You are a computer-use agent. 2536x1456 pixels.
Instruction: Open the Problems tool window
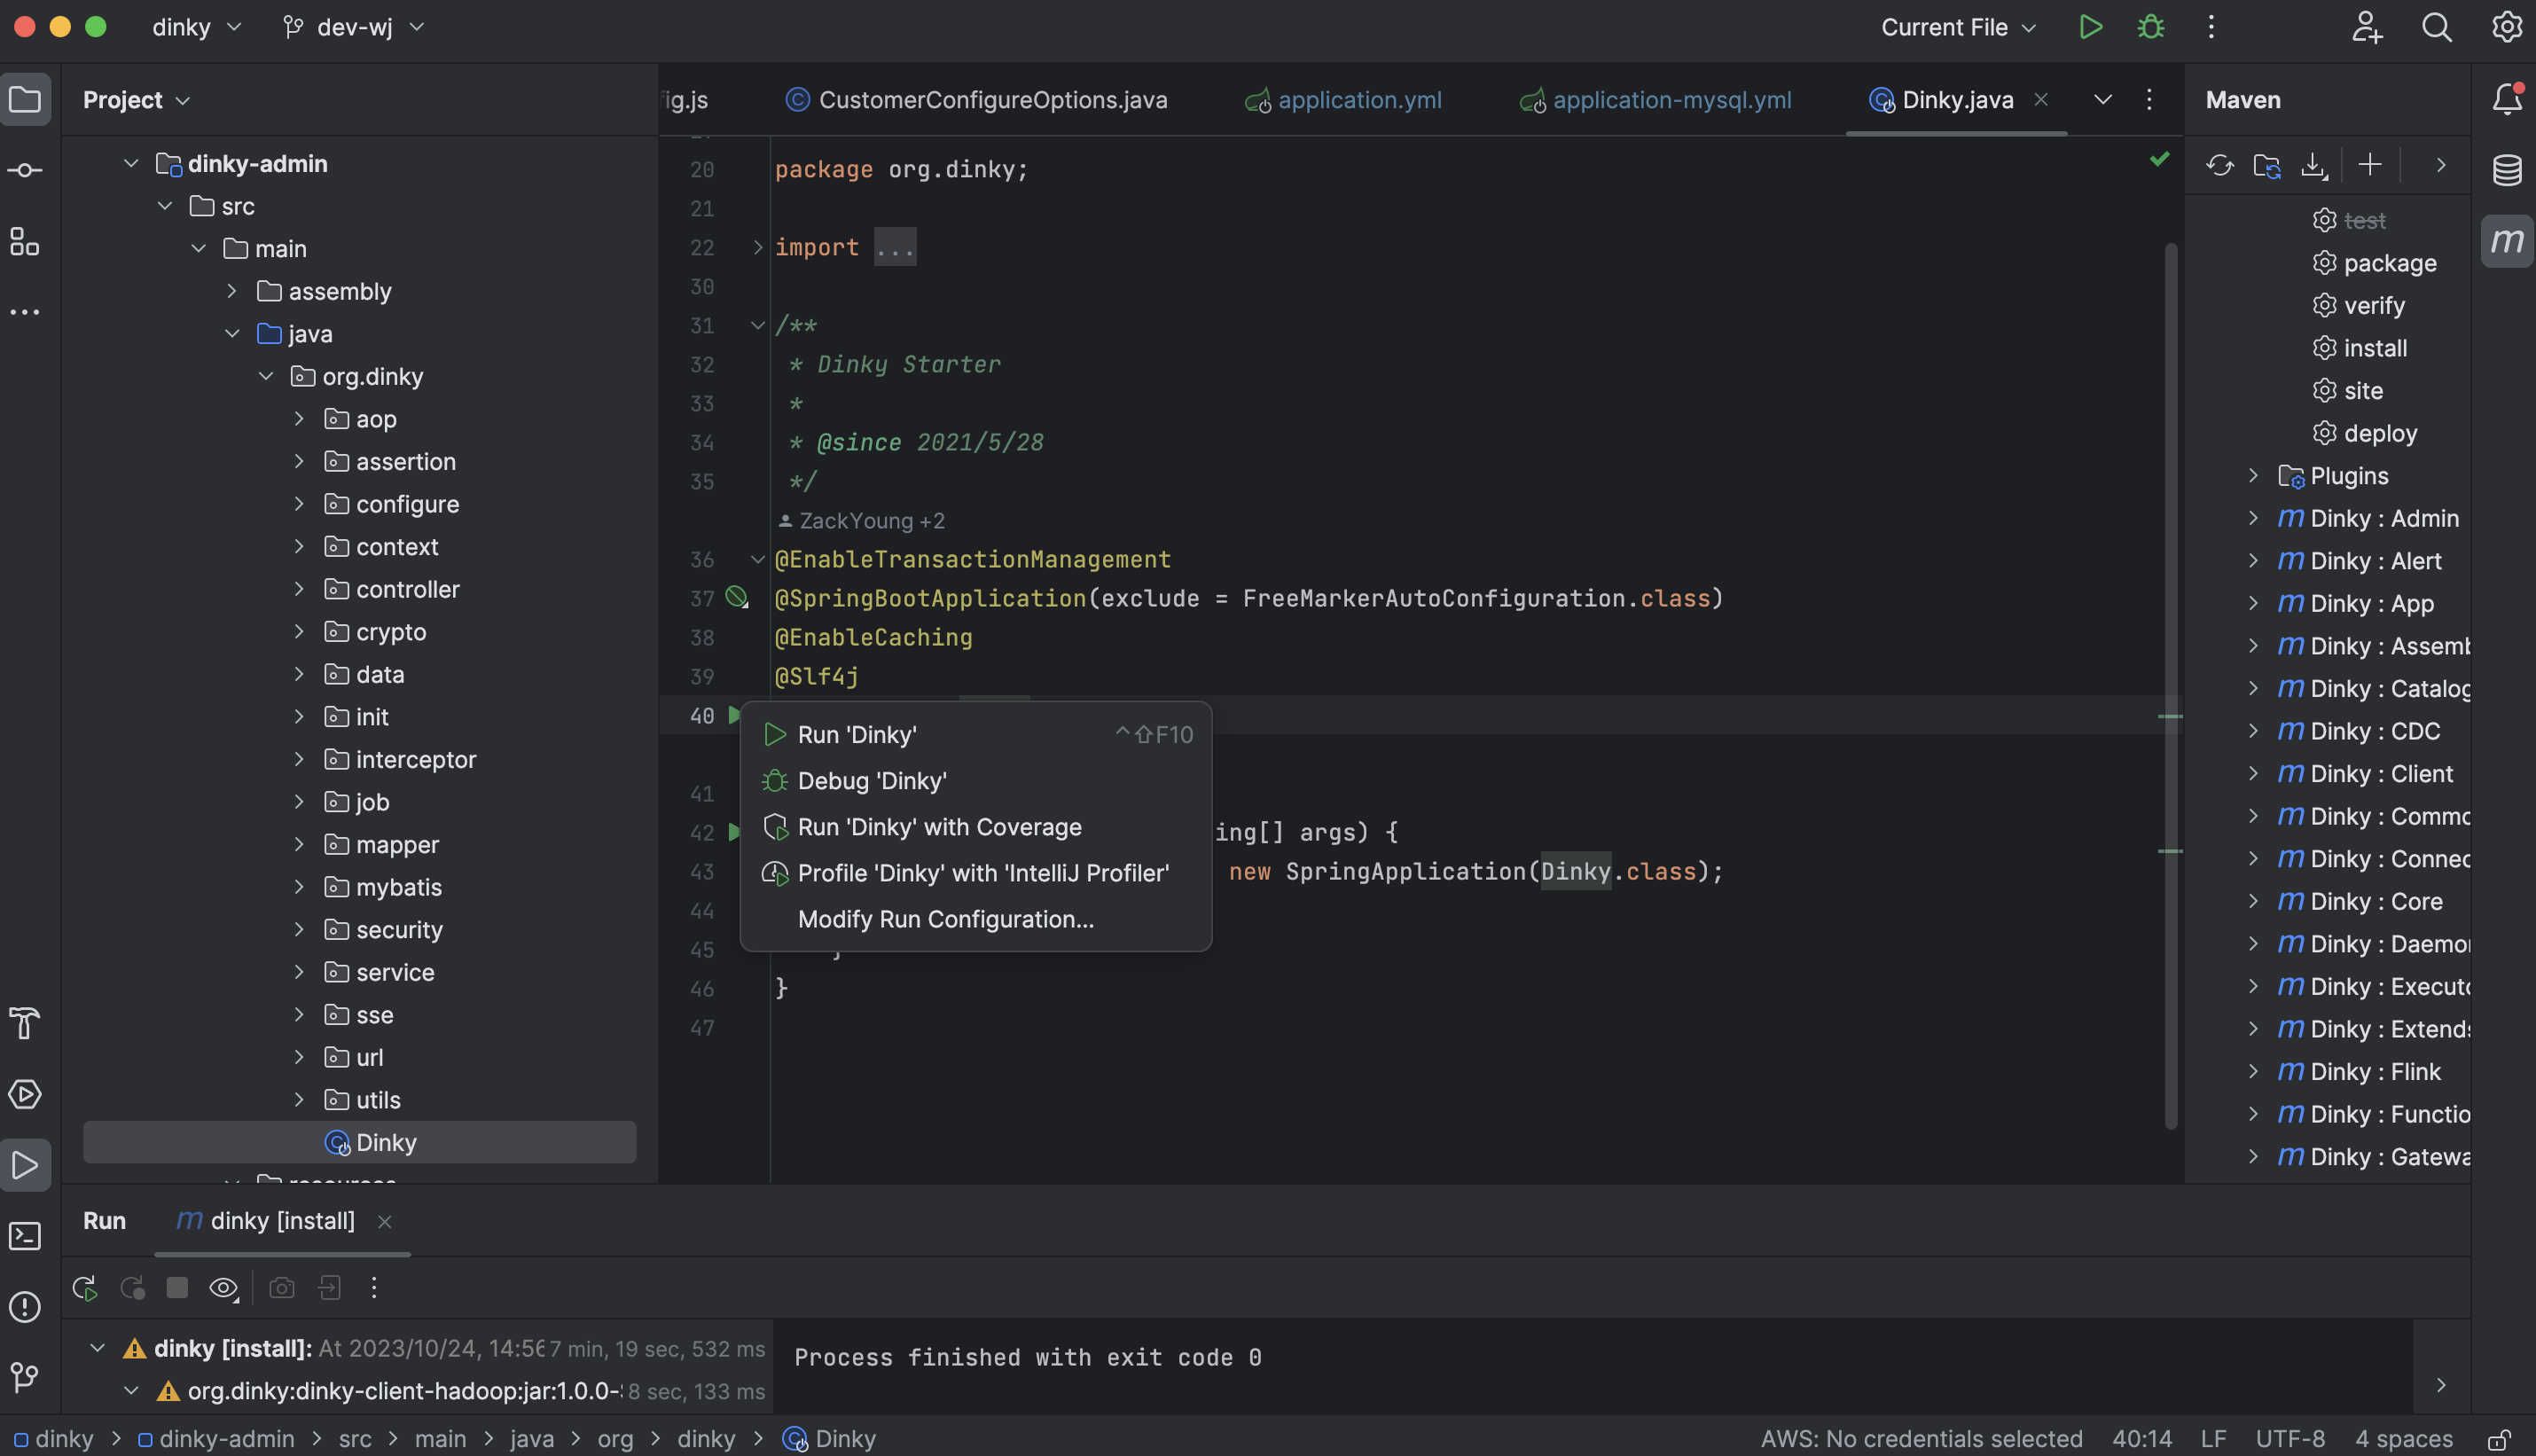pyautogui.click(x=25, y=1307)
